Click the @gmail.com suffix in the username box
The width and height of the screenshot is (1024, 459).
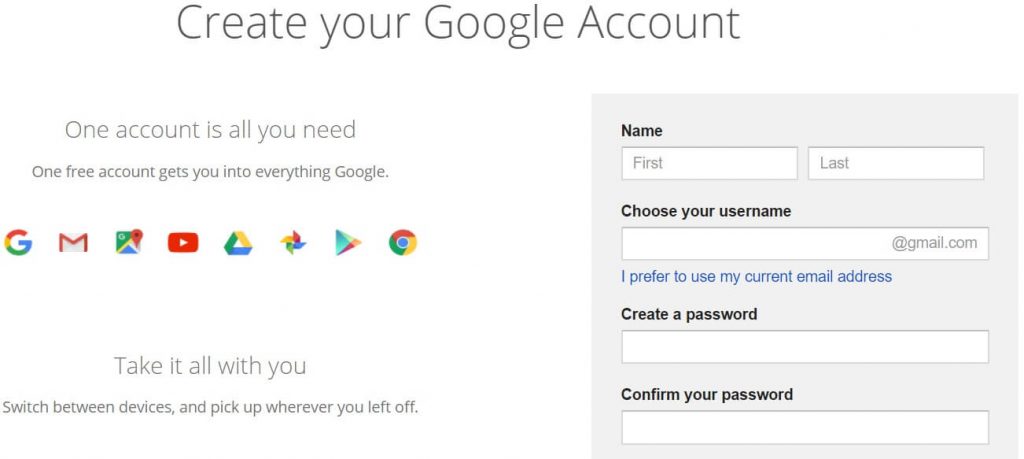coord(935,244)
